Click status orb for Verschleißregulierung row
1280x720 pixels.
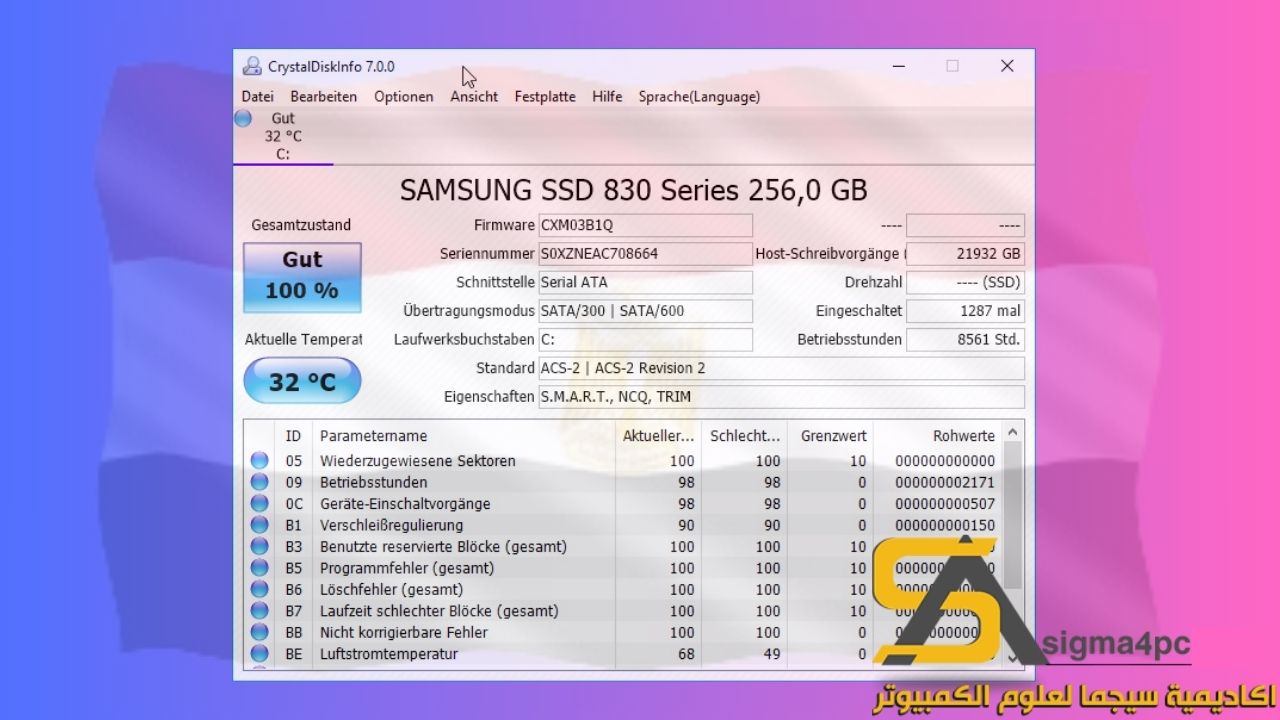pos(260,525)
